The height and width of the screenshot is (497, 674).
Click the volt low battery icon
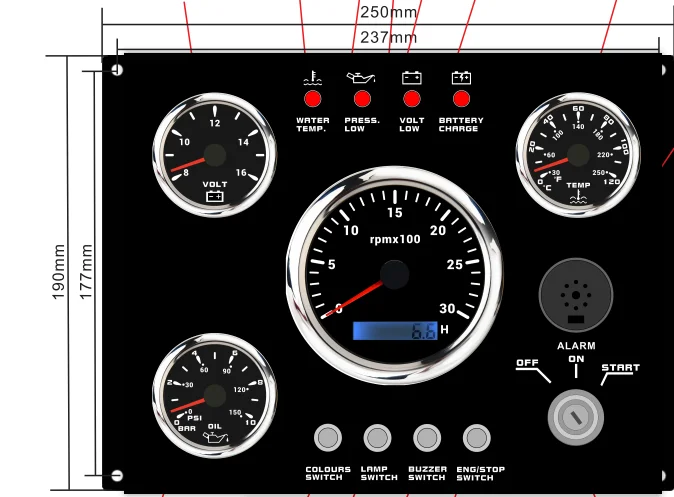(x=411, y=77)
